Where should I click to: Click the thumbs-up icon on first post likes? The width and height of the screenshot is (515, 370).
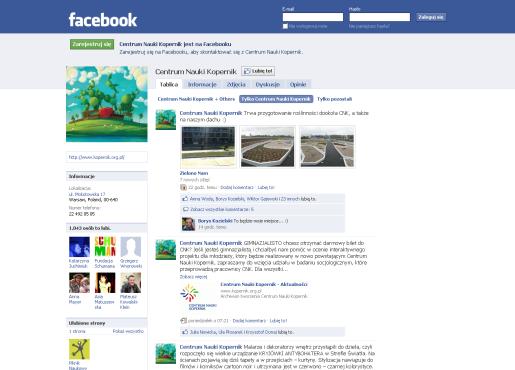[x=185, y=199]
